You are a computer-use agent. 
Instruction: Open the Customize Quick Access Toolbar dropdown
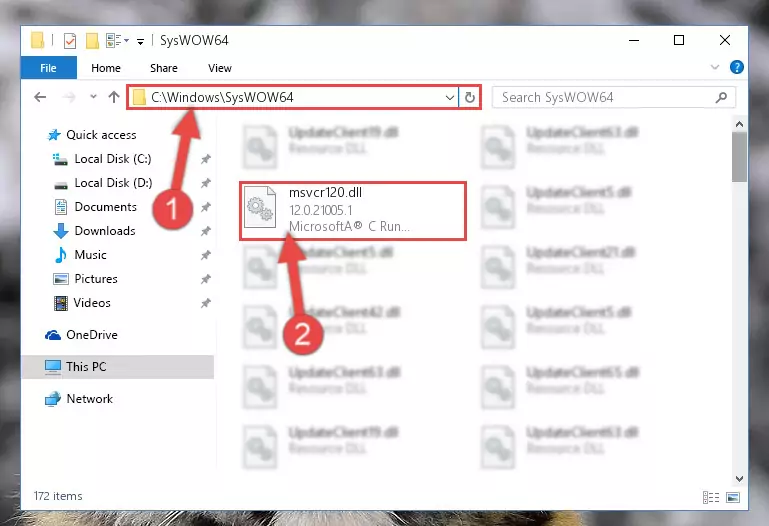140,42
